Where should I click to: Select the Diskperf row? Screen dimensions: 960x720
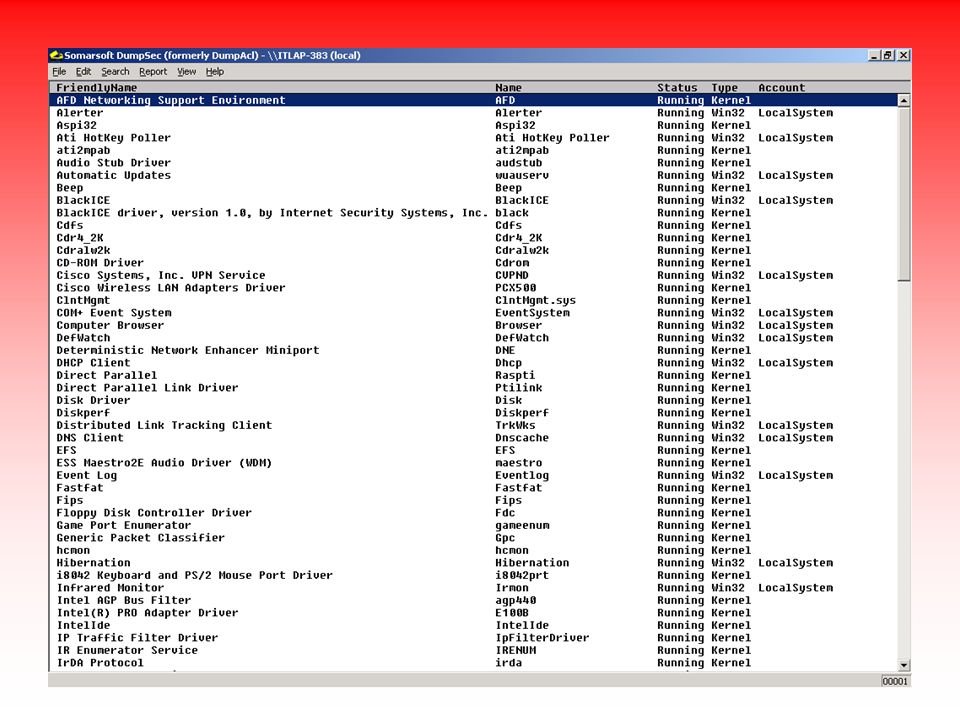tap(473, 413)
